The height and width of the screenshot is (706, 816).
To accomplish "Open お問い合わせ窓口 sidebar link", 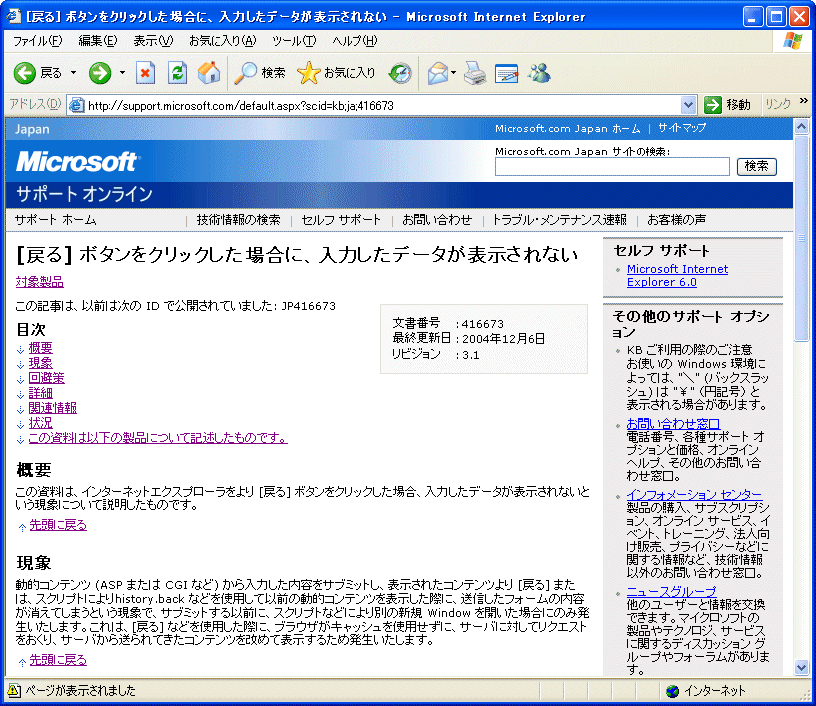I will point(673,424).
